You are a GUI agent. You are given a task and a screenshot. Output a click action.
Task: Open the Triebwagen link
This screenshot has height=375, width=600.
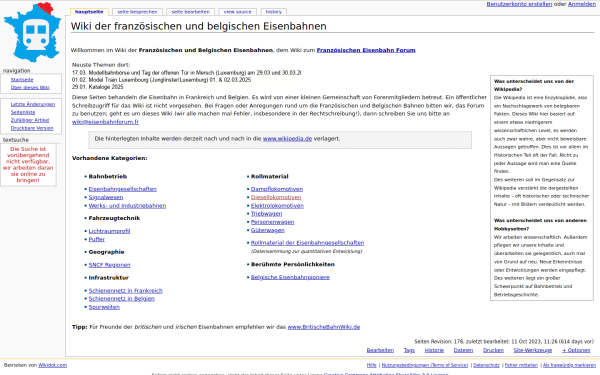pos(266,214)
